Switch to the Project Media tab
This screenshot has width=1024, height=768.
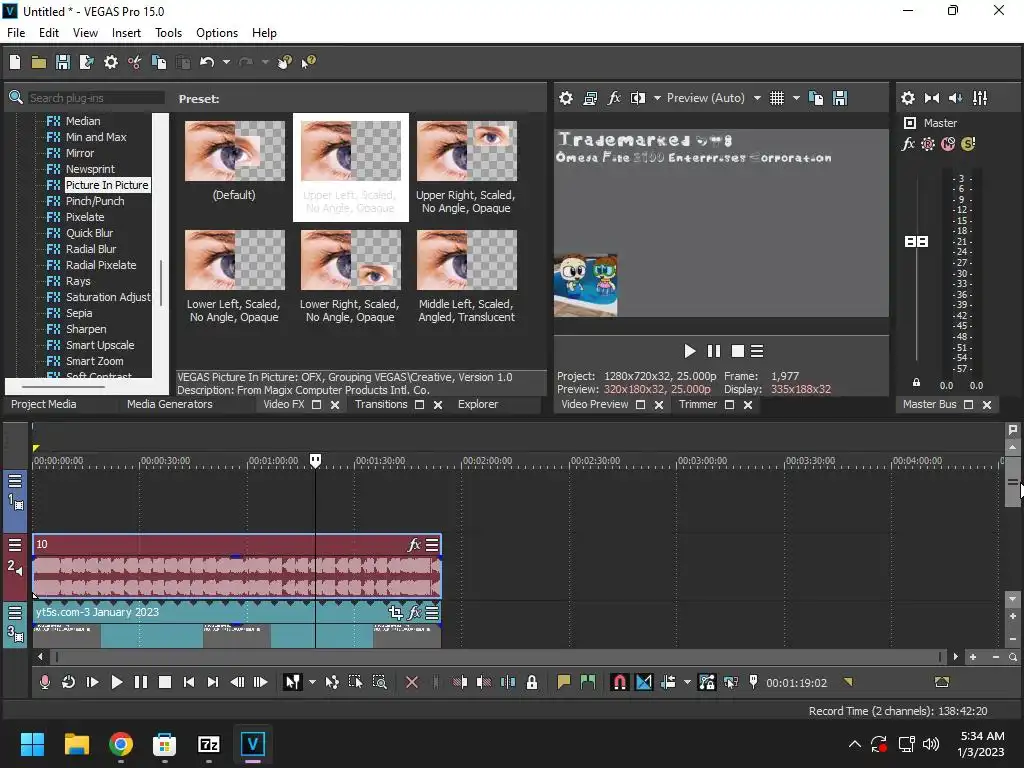(x=44, y=404)
